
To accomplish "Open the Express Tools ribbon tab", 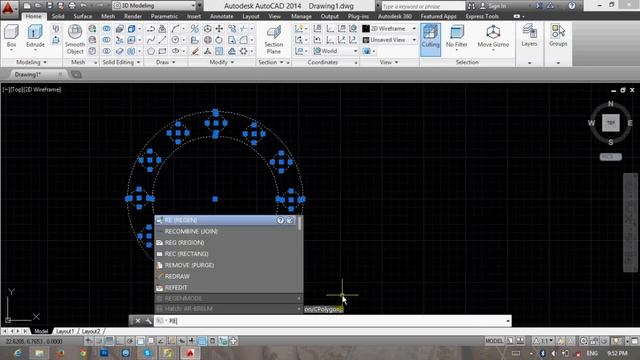I will point(482,16).
